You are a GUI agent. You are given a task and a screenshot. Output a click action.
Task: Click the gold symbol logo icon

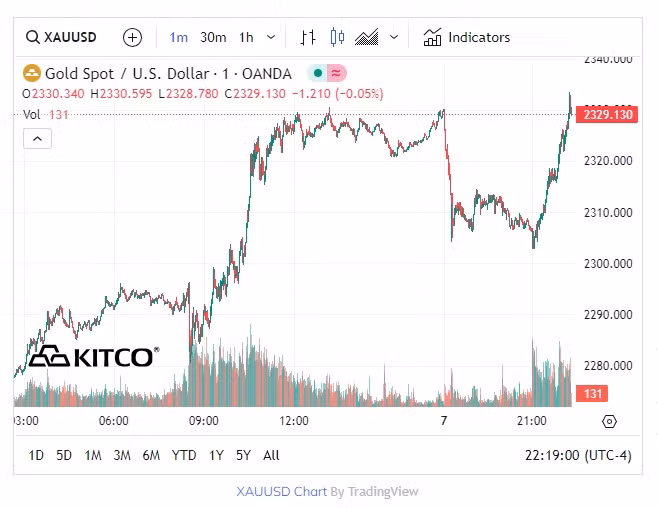pos(32,73)
